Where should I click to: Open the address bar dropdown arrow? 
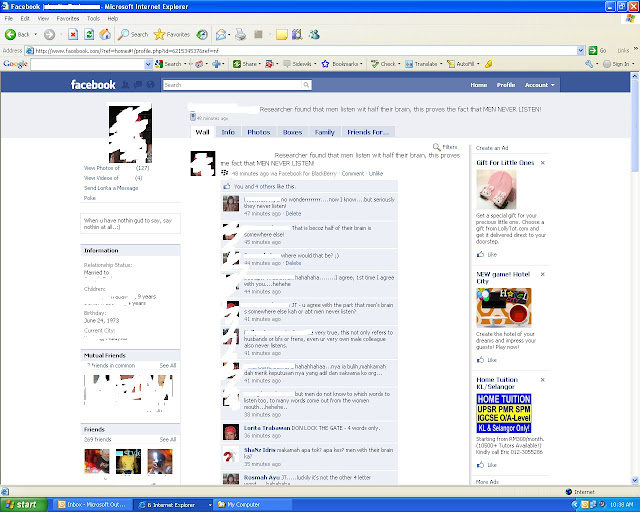tap(581, 51)
